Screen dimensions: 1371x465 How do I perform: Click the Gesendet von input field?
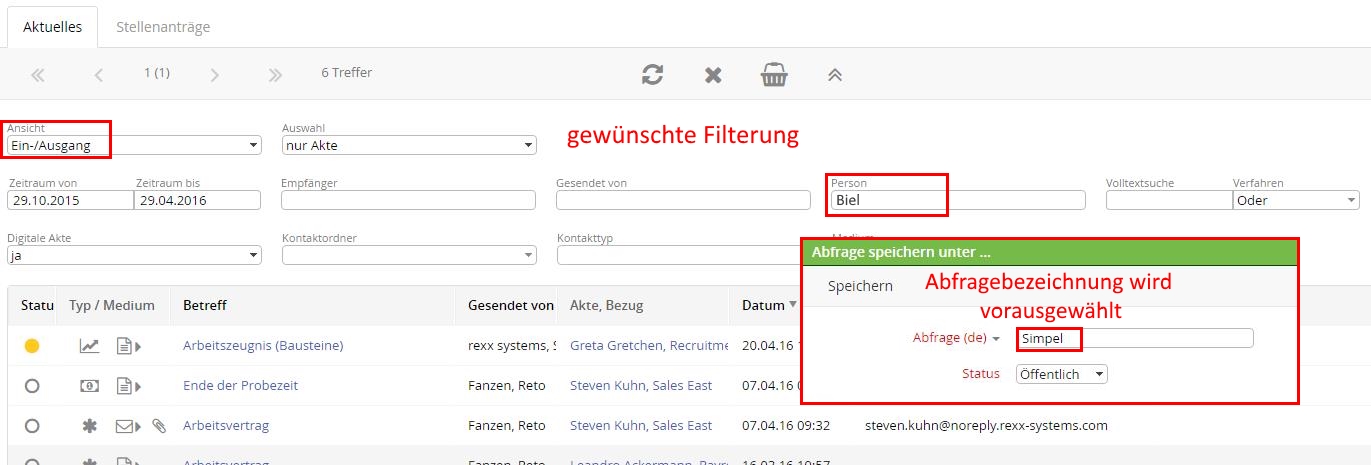pyautogui.click(x=684, y=200)
